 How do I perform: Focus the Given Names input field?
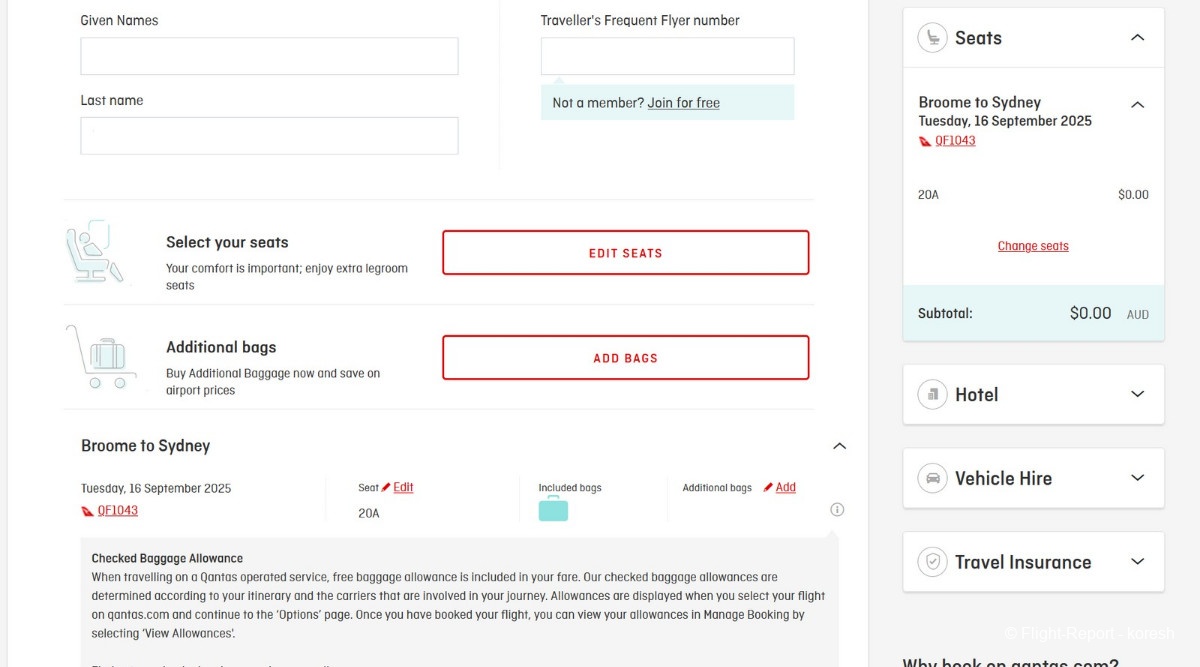(x=269, y=56)
